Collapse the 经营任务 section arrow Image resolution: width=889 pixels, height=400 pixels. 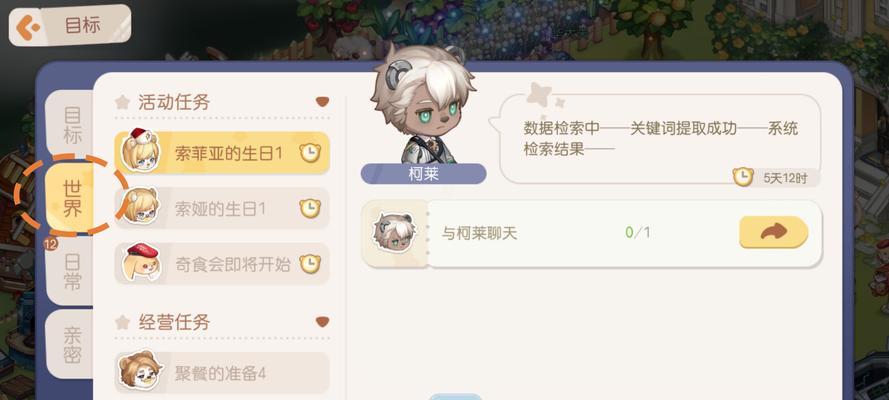click(x=322, y=322)
